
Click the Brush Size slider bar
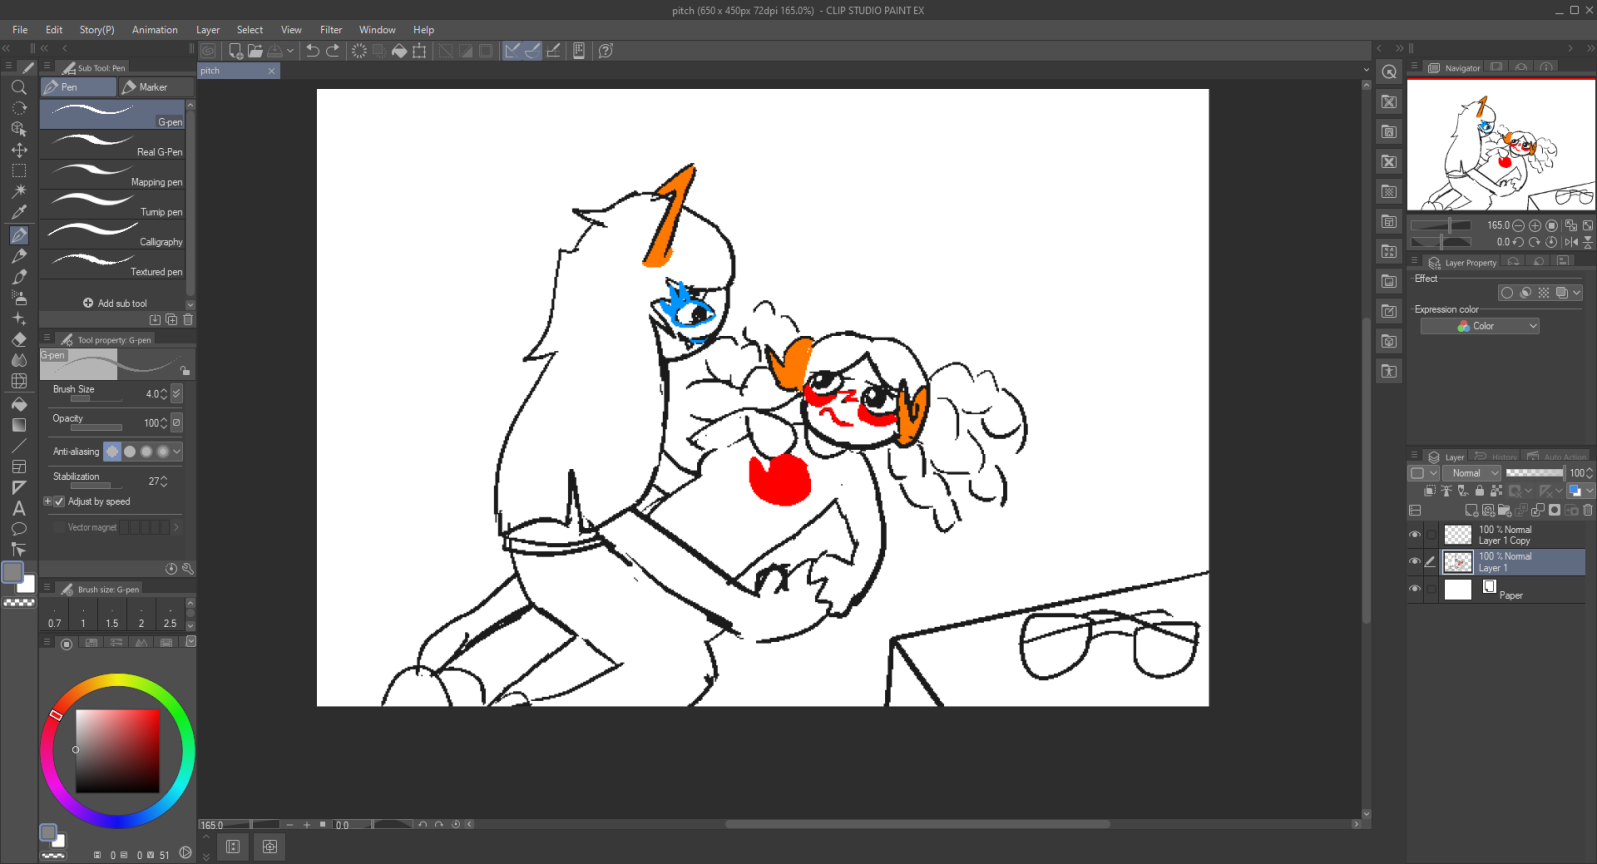coord(95,399)
